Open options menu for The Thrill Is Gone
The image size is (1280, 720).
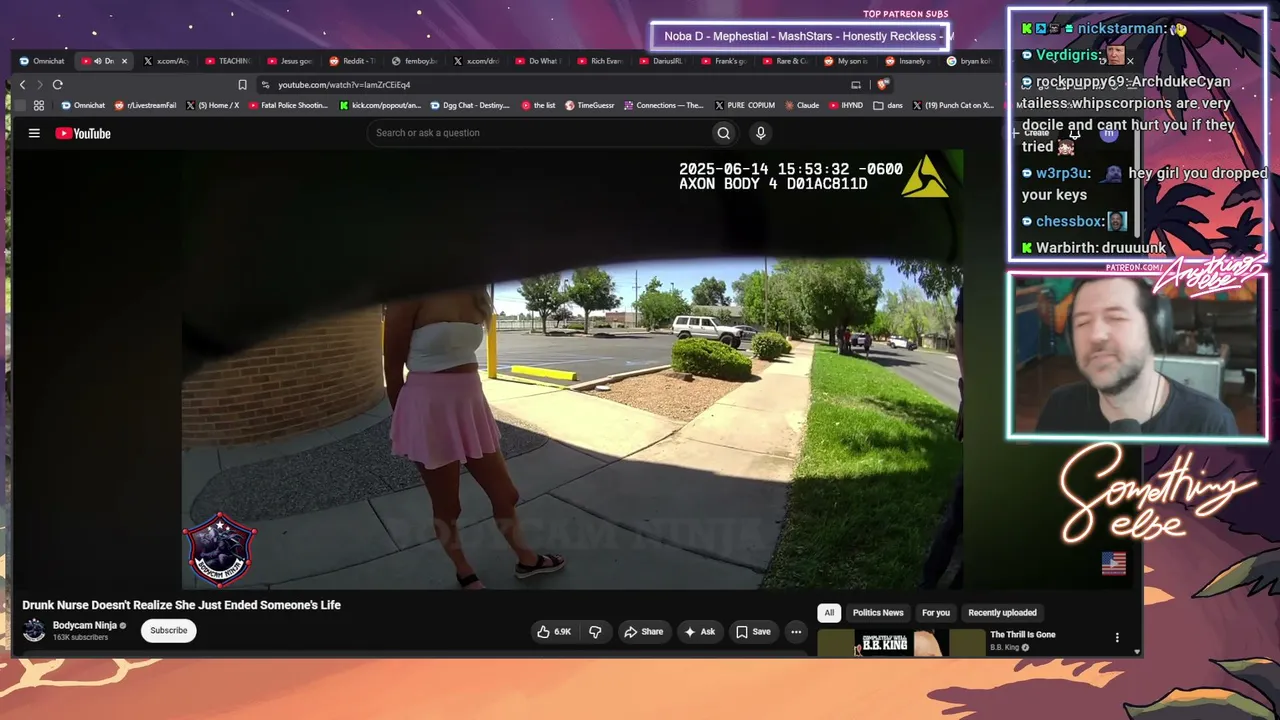(x=1117, y=638)
